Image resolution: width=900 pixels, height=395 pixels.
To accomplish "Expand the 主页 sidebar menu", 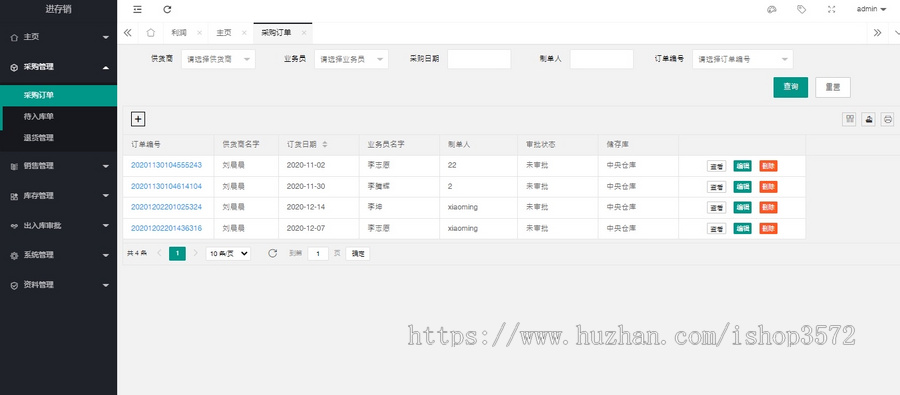I will coord(59,37).
